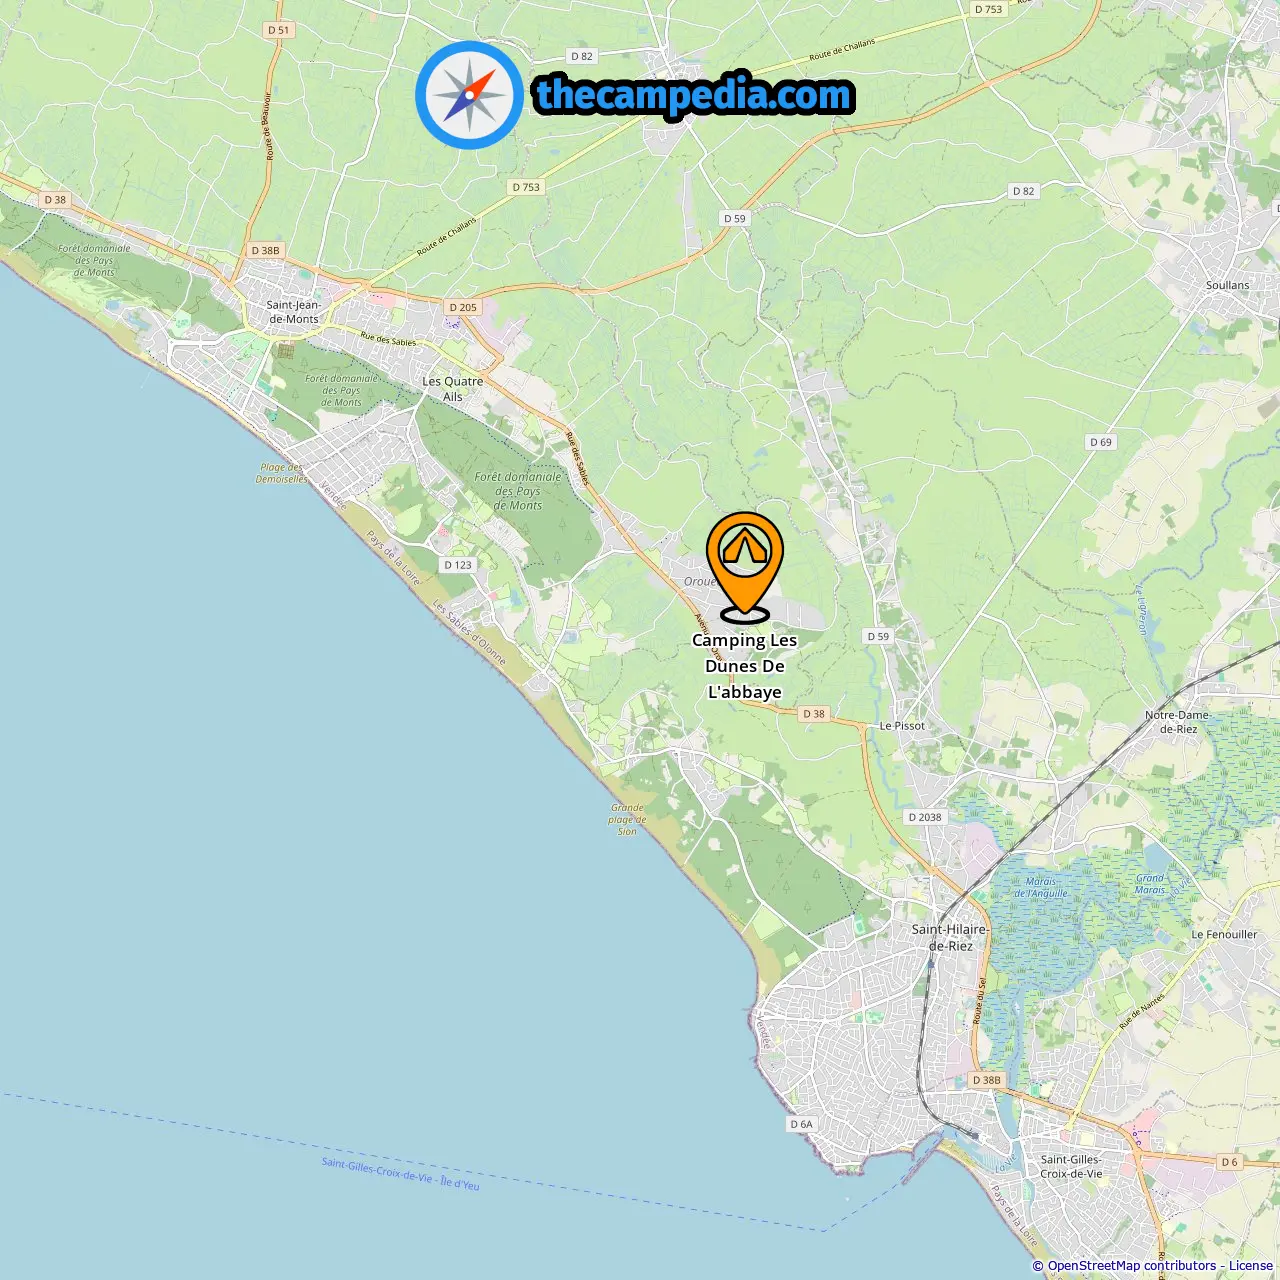This screenshot has height=1280, width=1280.
Task: Click the D 69 road shield
Action: coord(1101,442)
